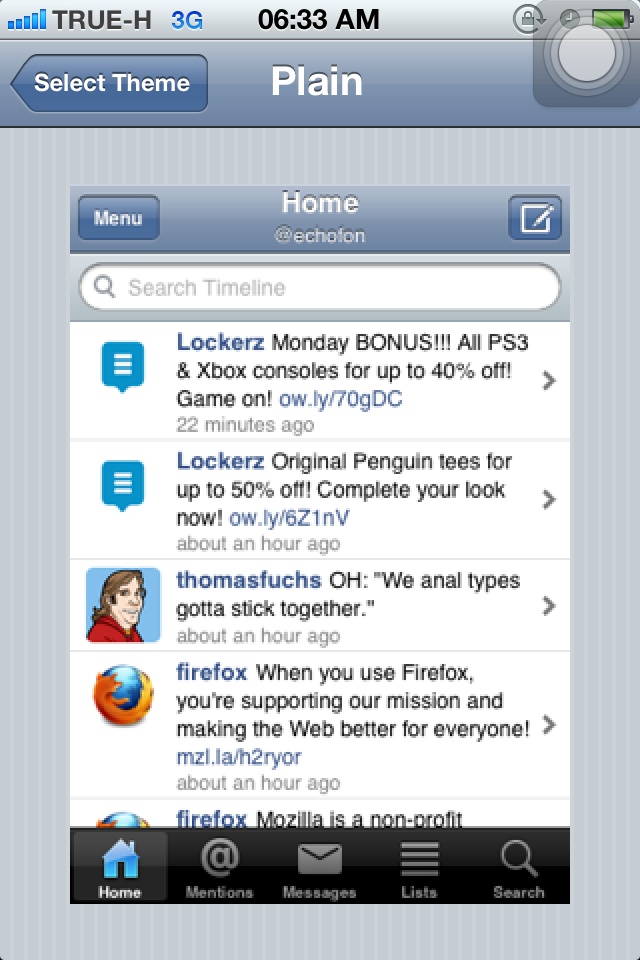The height and width of the screenshot is (960, 640).
Task: Tap thomasfuchs cartoon avatar
Action: click(123, 605)
